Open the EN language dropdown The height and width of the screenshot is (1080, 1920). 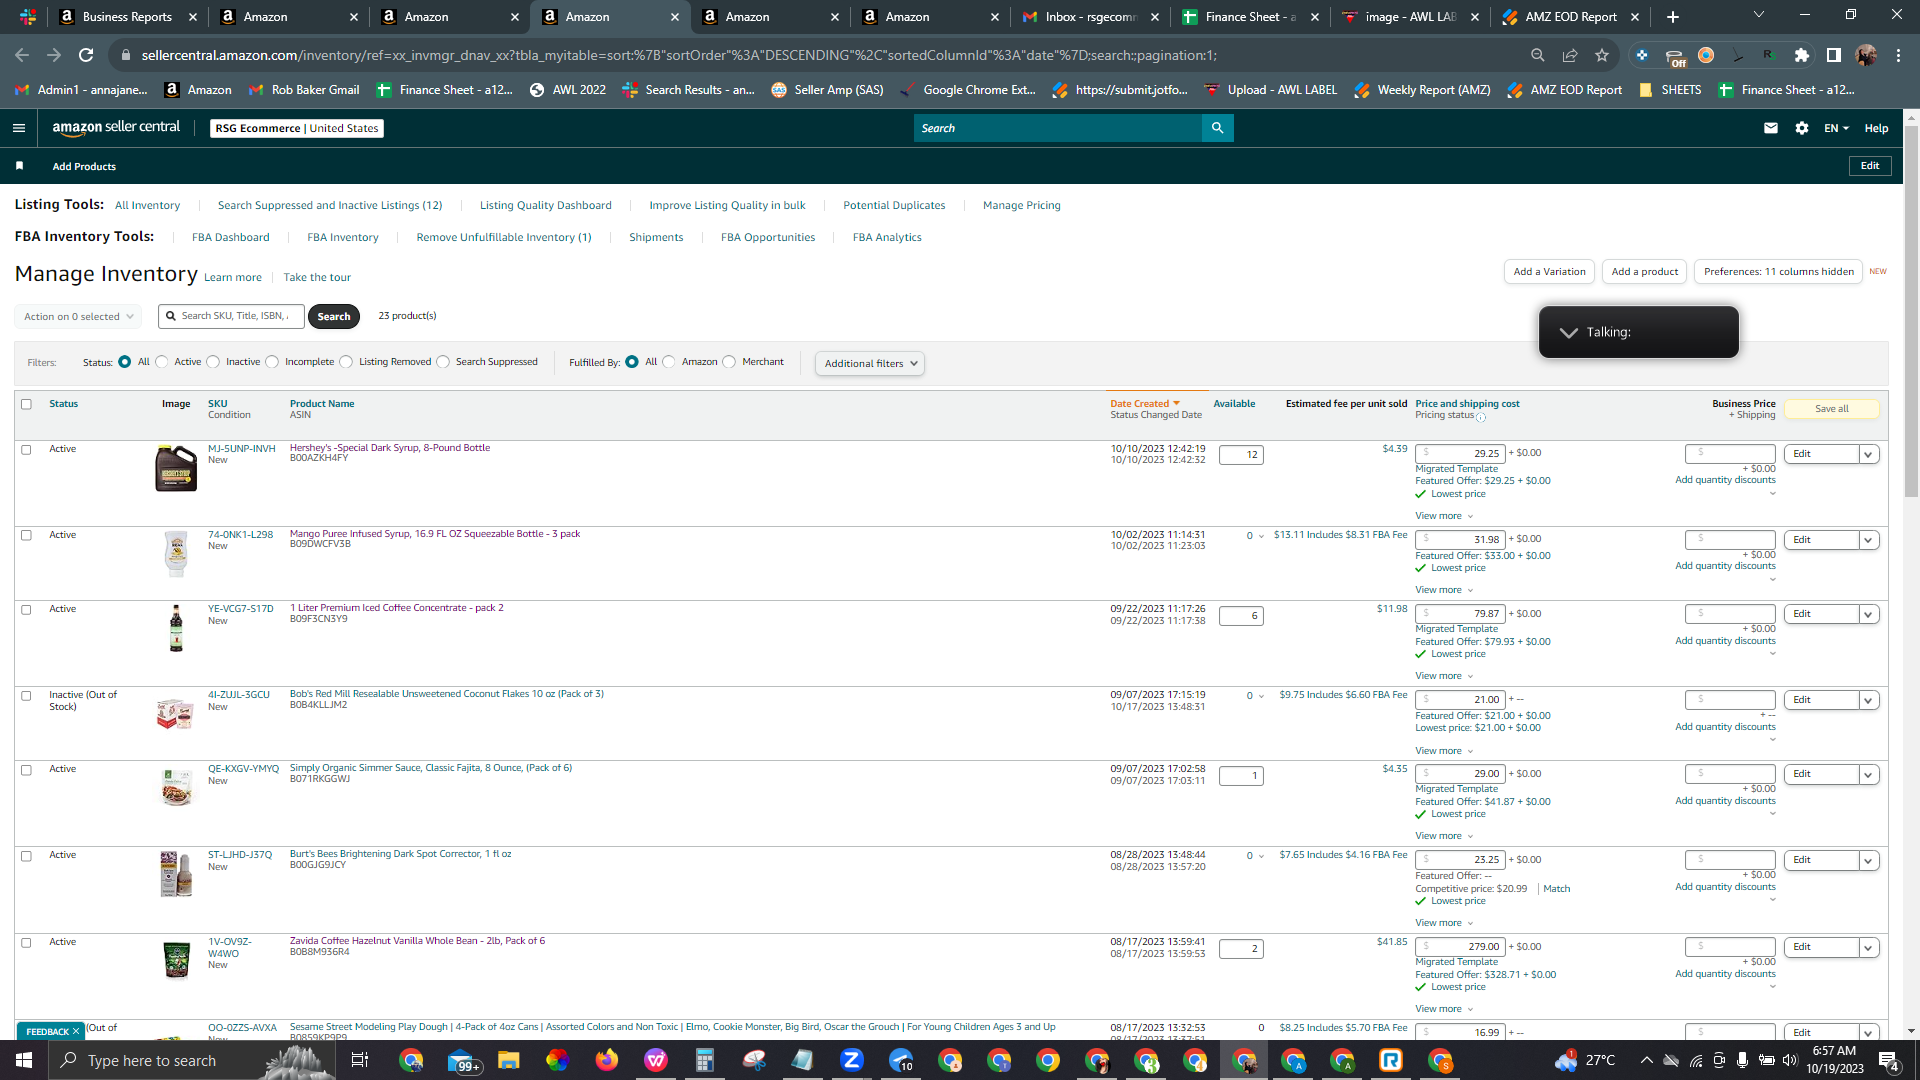pos(1836,128)
